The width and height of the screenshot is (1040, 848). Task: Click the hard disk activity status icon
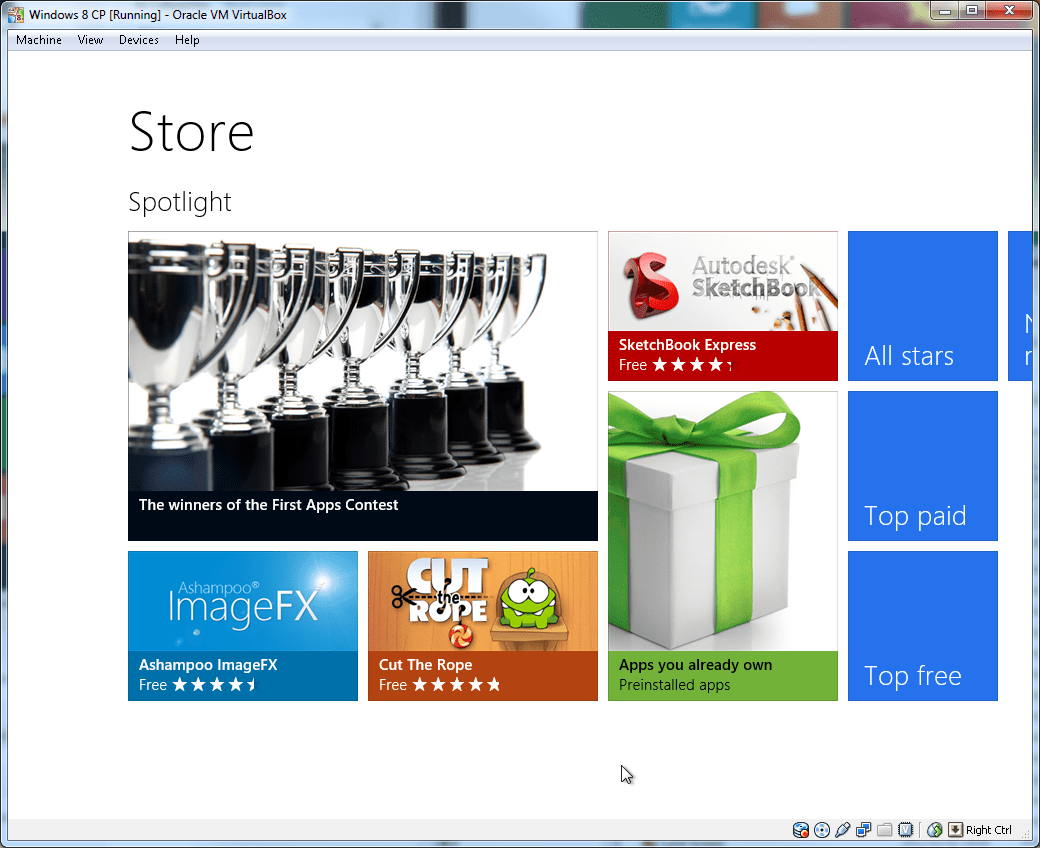click(801, 829)
